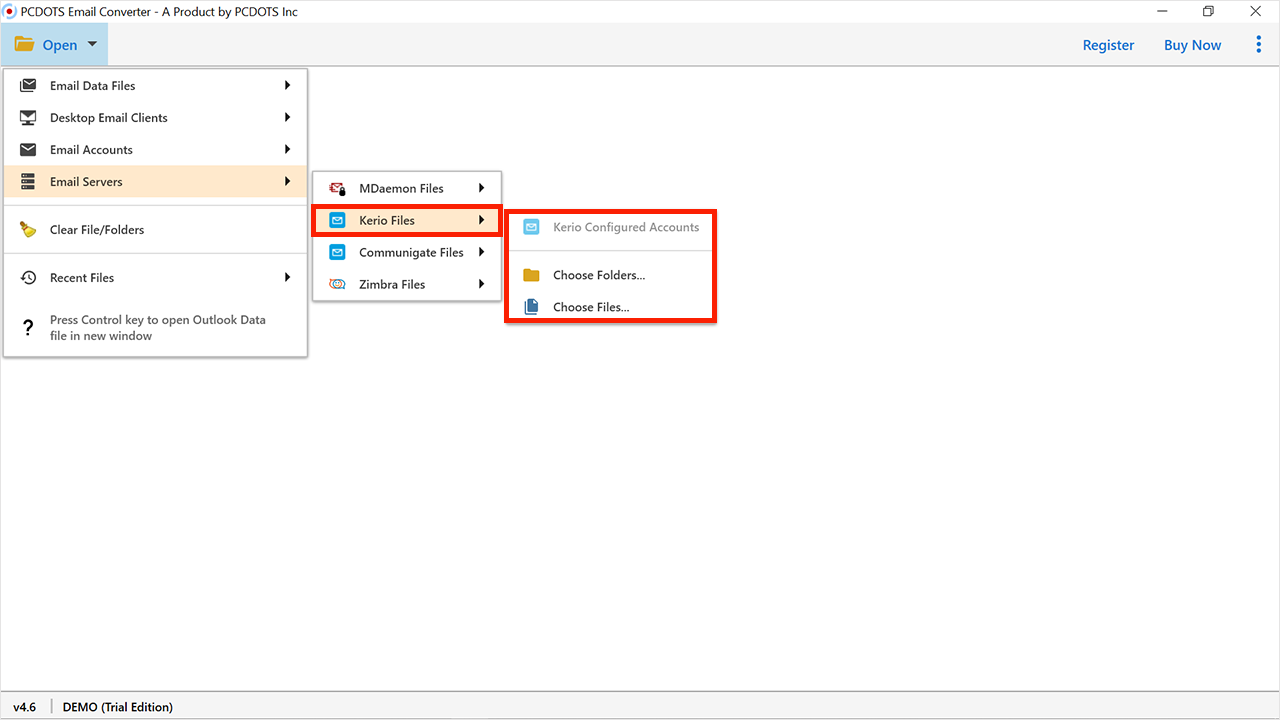The image size is (1280, 720).
Task: Click the Clear File/Folders broom icon
Action: click(x=28, y=229)
